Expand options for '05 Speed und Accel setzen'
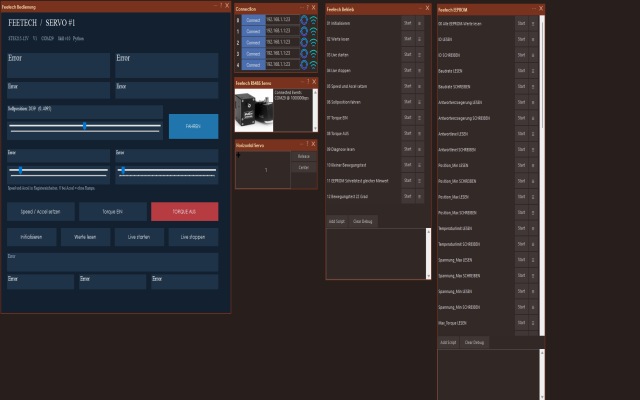640x400 pixels. pyautogui.click(x=419, y=87)
